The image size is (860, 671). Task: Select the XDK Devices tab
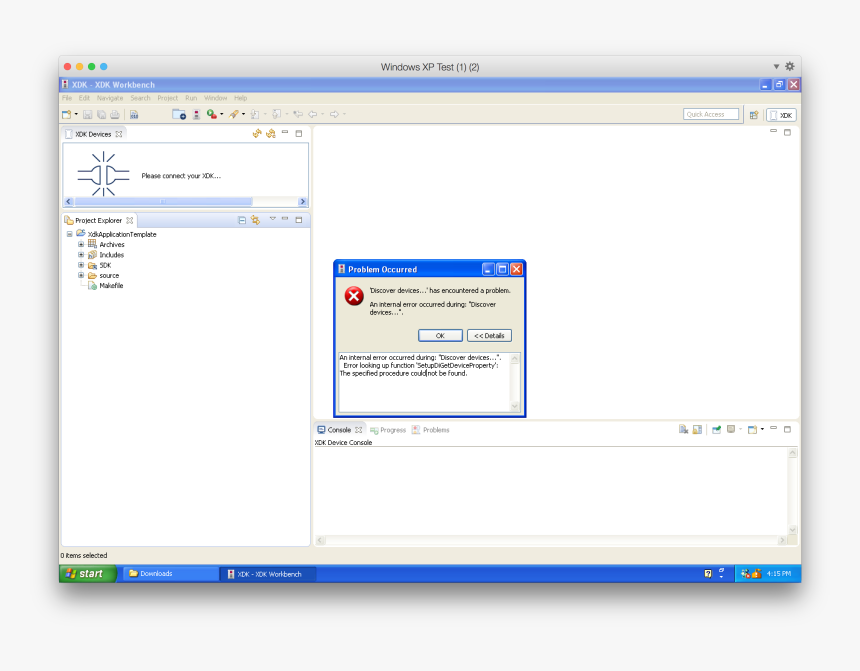point(93,134)
